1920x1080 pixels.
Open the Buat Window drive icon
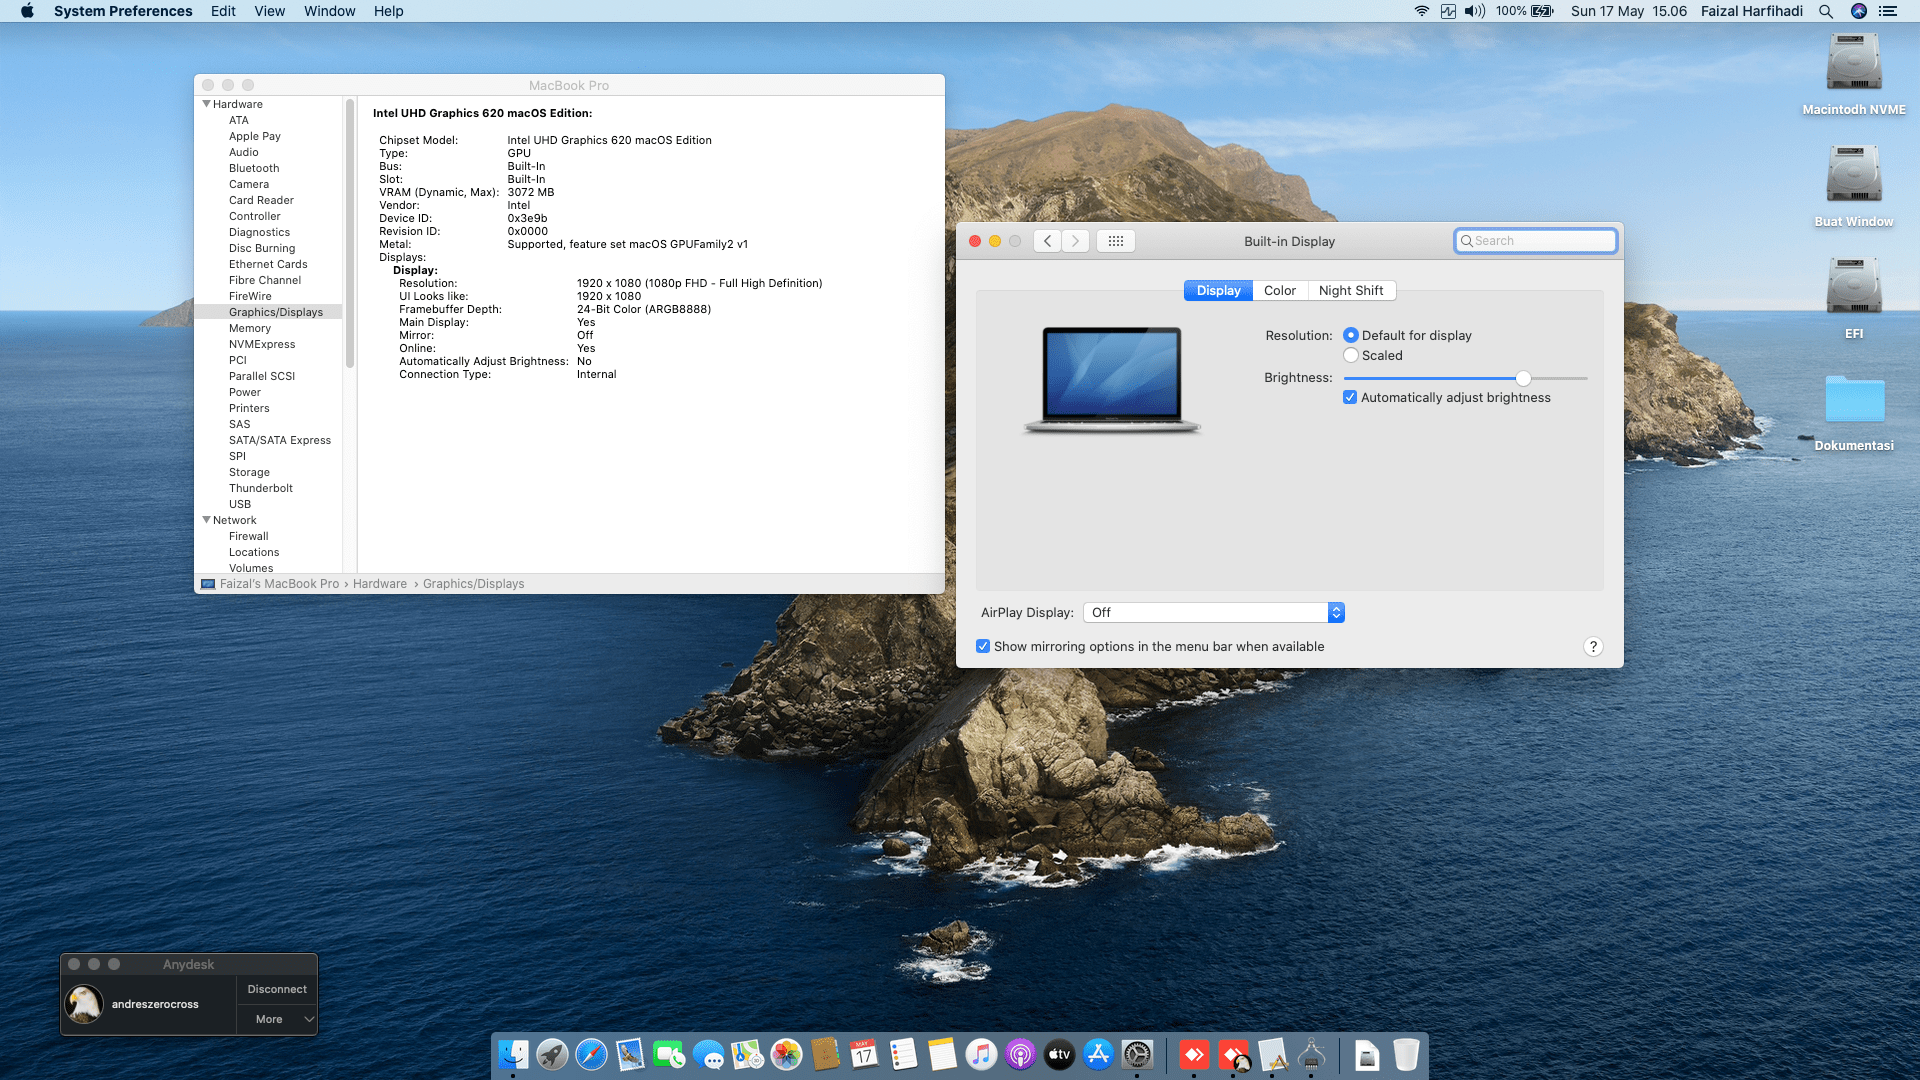[1854, 175]
